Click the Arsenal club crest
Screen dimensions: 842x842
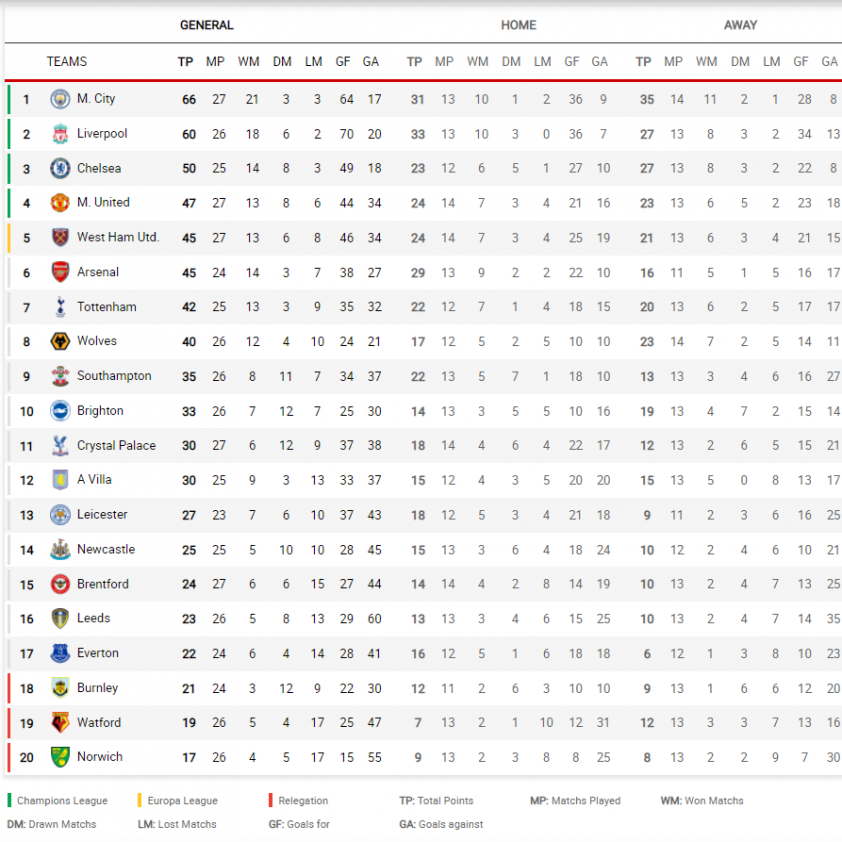pyautogui.click(x=60, y=272)
